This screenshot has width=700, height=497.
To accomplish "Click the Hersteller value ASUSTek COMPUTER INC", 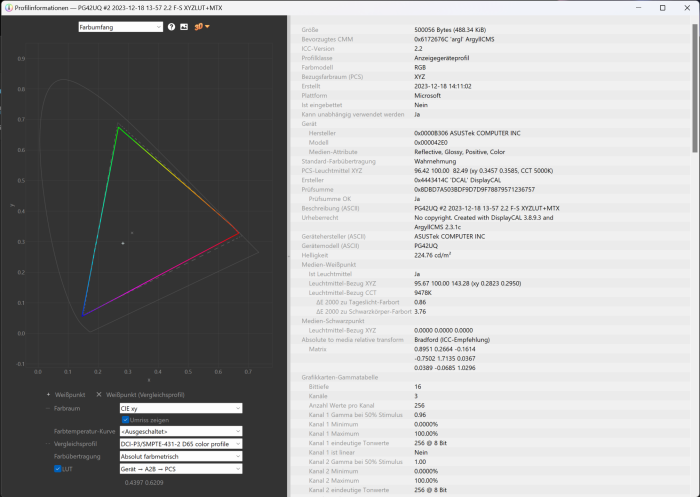I will (x=467, y=133).
